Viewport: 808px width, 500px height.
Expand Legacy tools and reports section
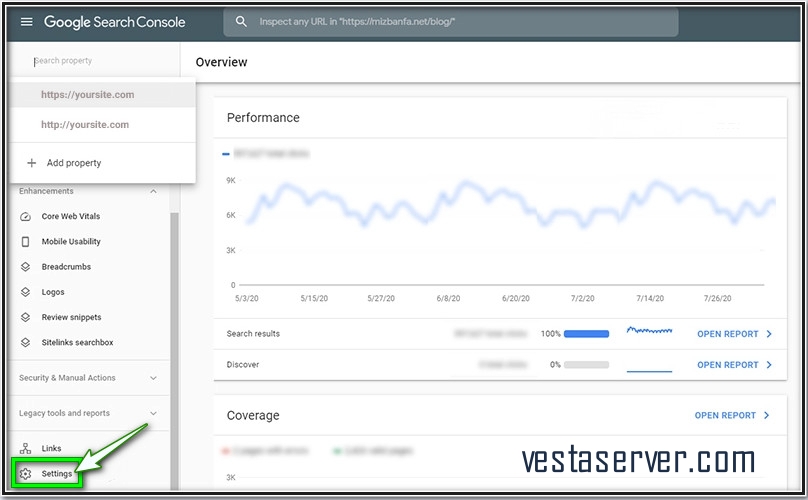153,413
